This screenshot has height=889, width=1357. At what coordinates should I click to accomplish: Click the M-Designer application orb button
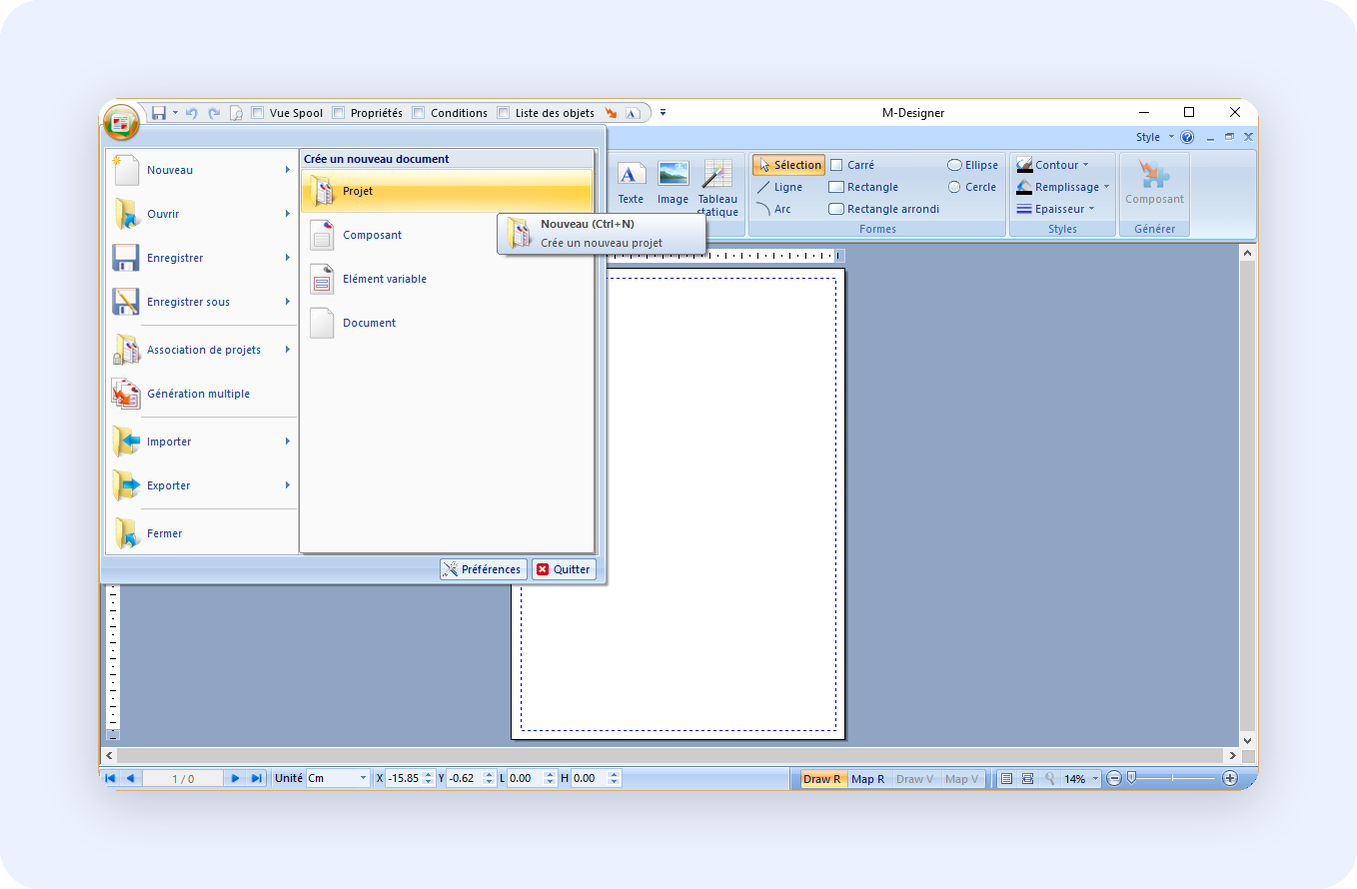click(x=121, y=122)
